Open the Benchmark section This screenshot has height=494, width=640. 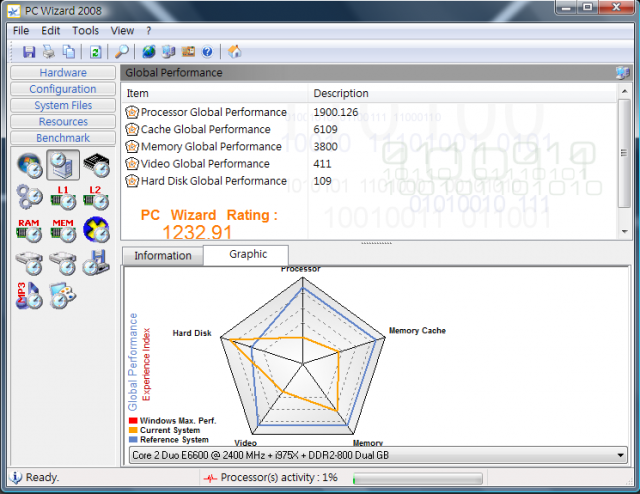63,138
